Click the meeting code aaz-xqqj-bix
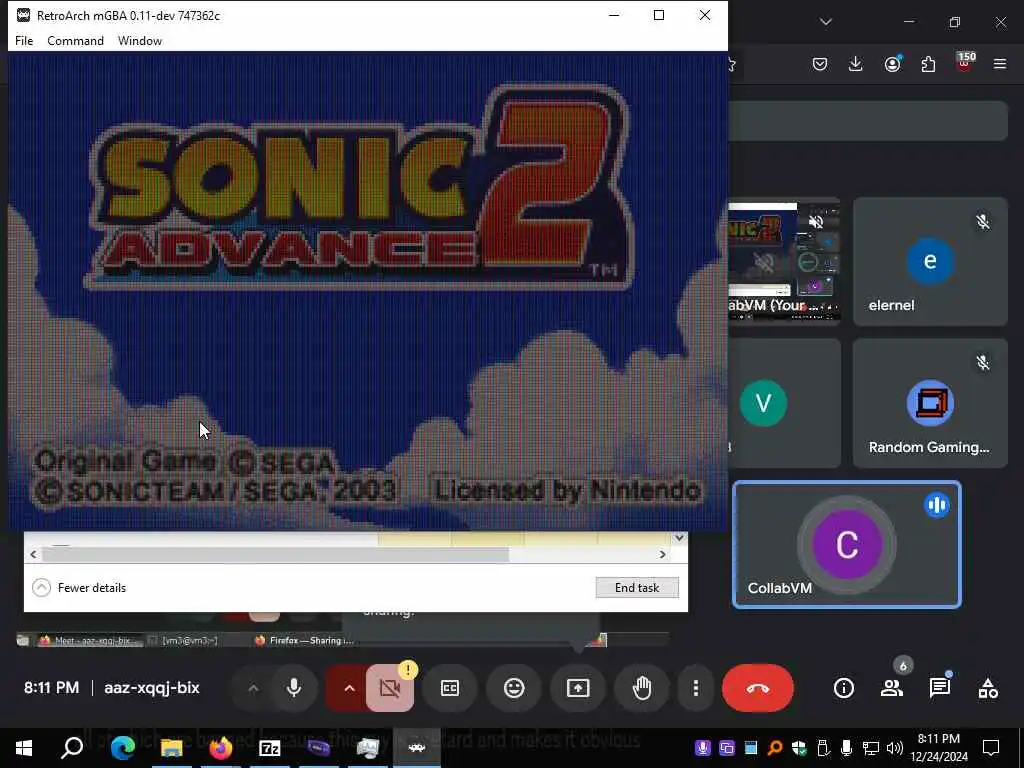This screenshot has height=768, width=1024. tap(152, 688)
